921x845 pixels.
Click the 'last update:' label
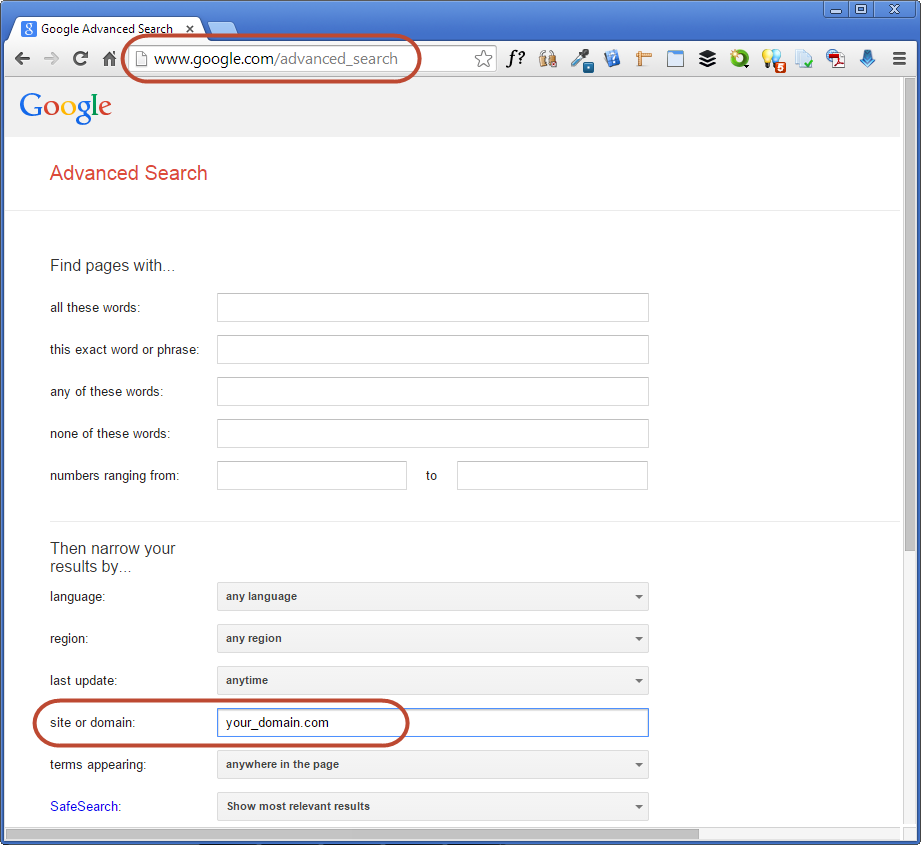point(83,681)
